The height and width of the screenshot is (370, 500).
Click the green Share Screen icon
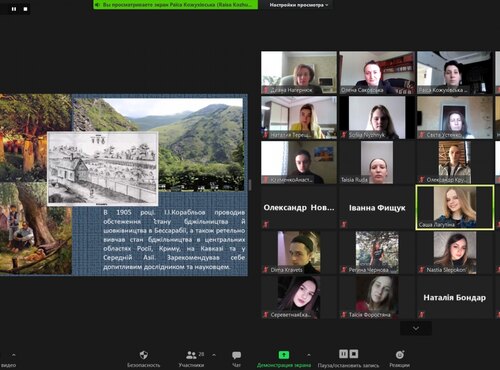pyautogui.click(x=284, y=355)
